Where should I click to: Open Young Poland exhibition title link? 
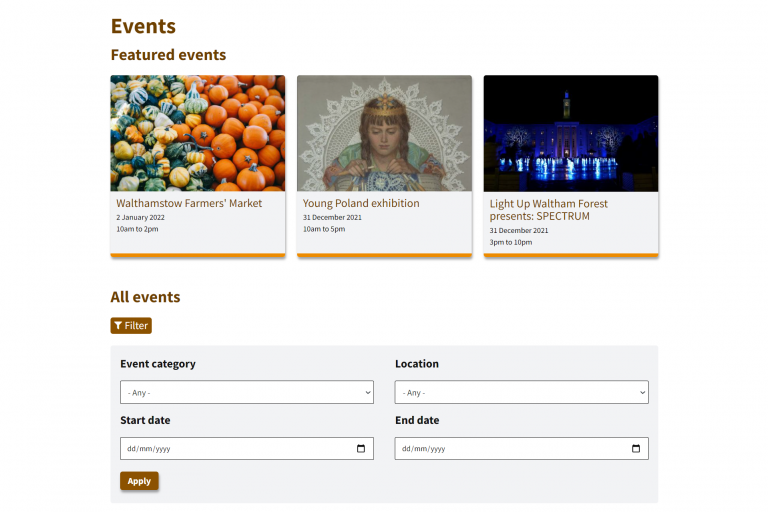point(361,203)
